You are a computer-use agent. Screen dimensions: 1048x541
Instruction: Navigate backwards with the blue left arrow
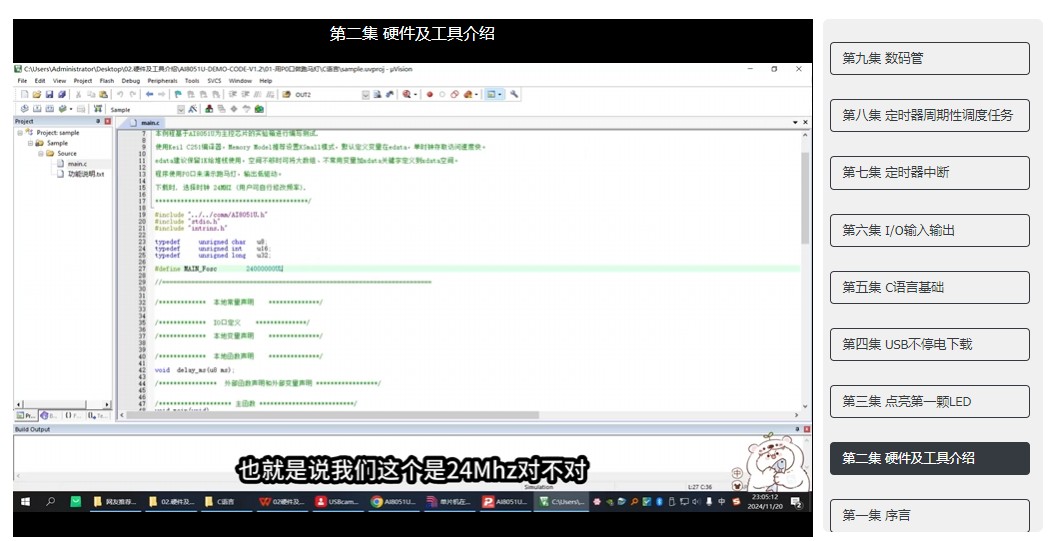(150, 94)
